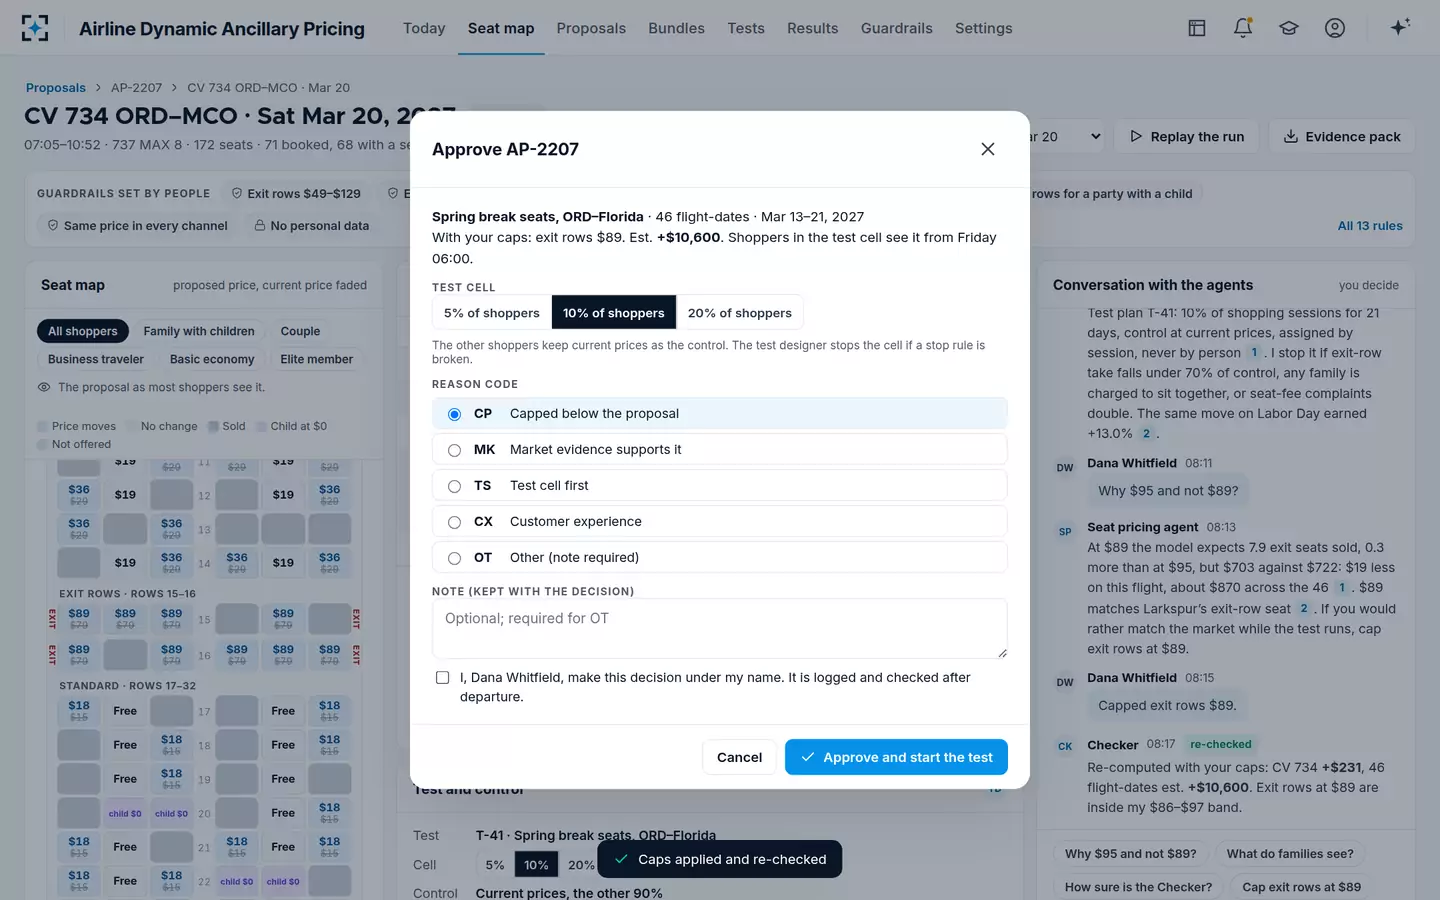Viewport: 1440px width, 900px height.
Task: Click the shield icon on Same price in every channel
Action: coord(53,225)
